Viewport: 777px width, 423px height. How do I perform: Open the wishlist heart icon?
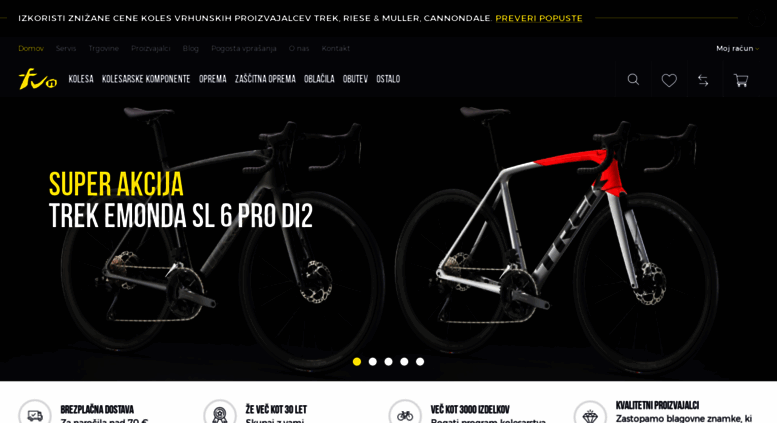click(669, 80)
